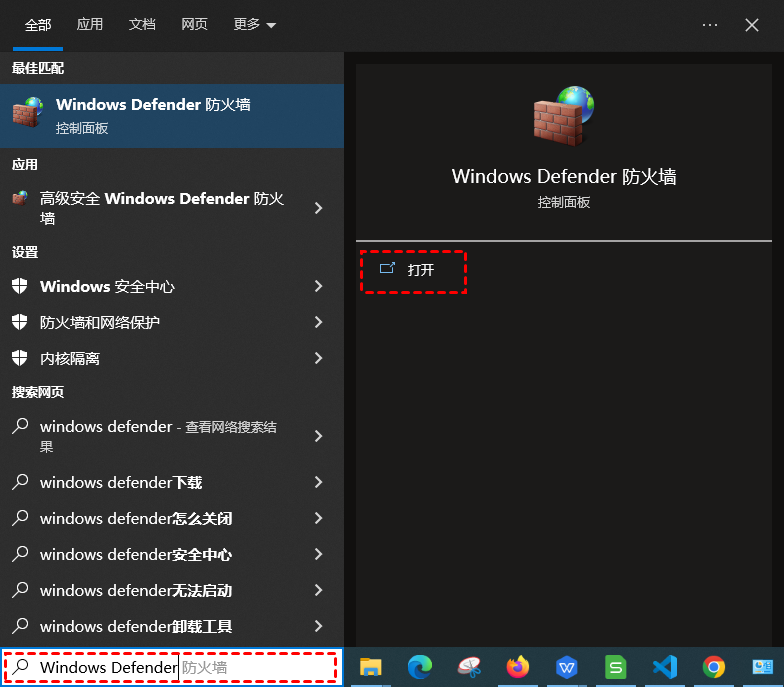Viewport: 784px width, 687px height.
Task: Expand arrow for windows defender下载
Action: (318, 482)
